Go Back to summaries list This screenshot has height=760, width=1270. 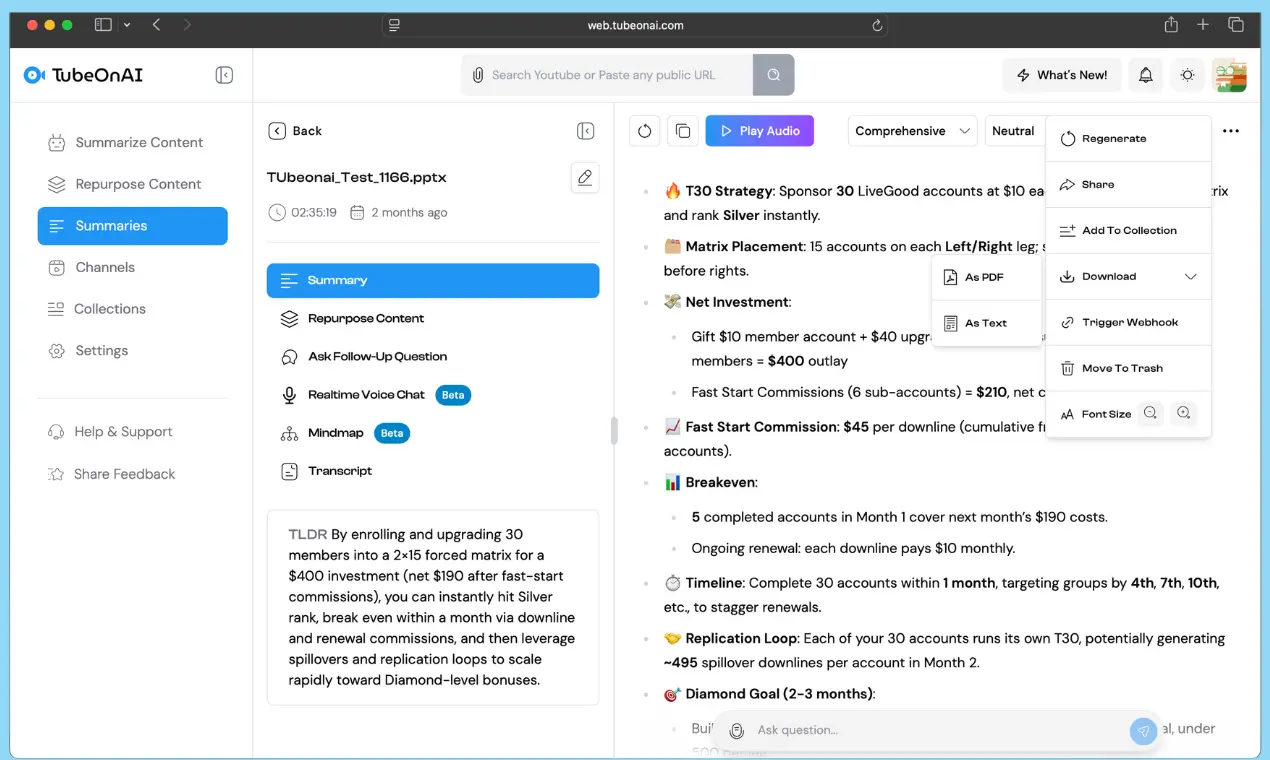[x=295, y=131]
